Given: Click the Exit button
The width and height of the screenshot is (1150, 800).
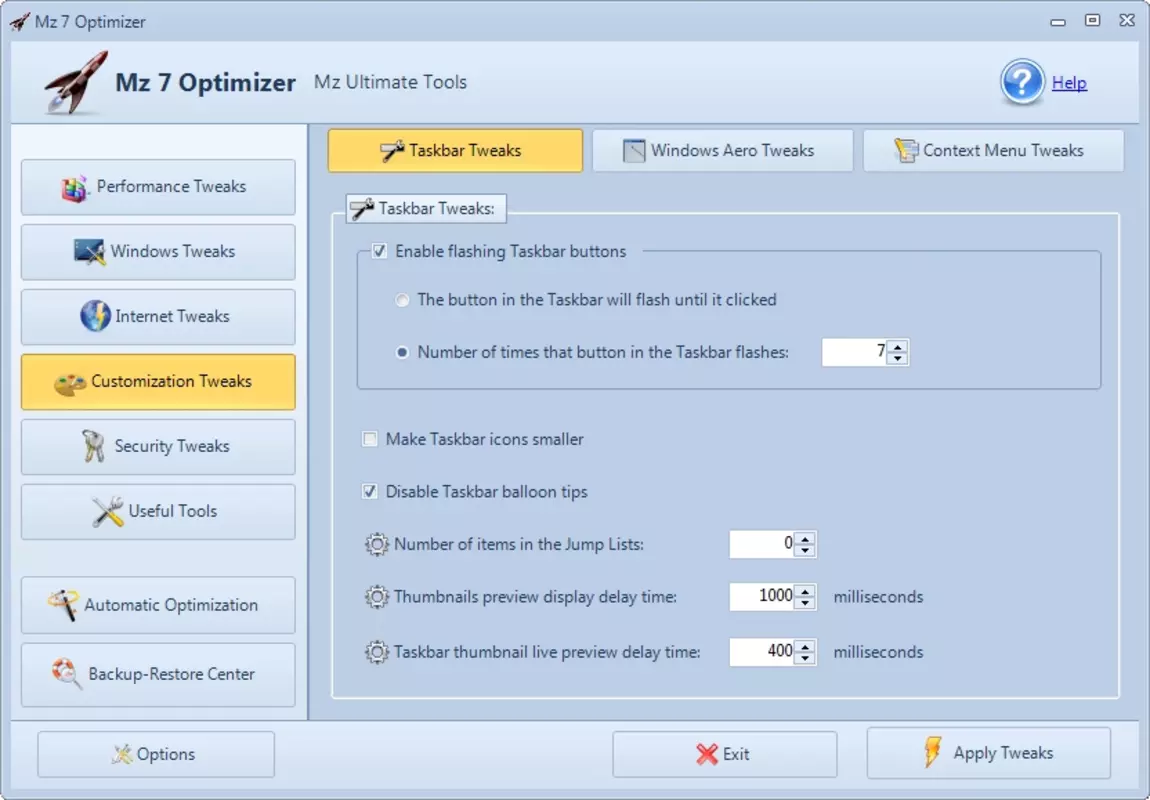Looking at the screenshot, I should [x=725, y=754].
